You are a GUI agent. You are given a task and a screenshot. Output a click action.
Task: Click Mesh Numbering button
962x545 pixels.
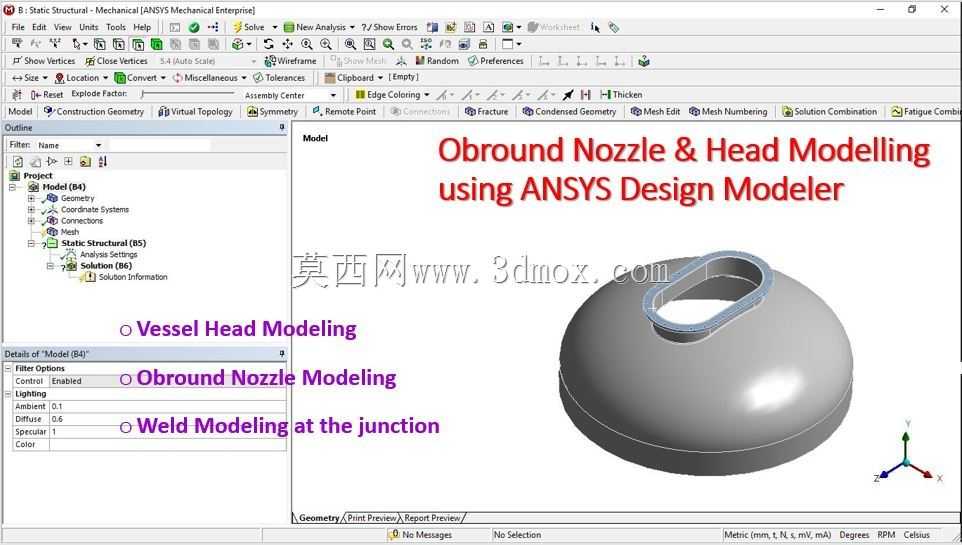728,111
